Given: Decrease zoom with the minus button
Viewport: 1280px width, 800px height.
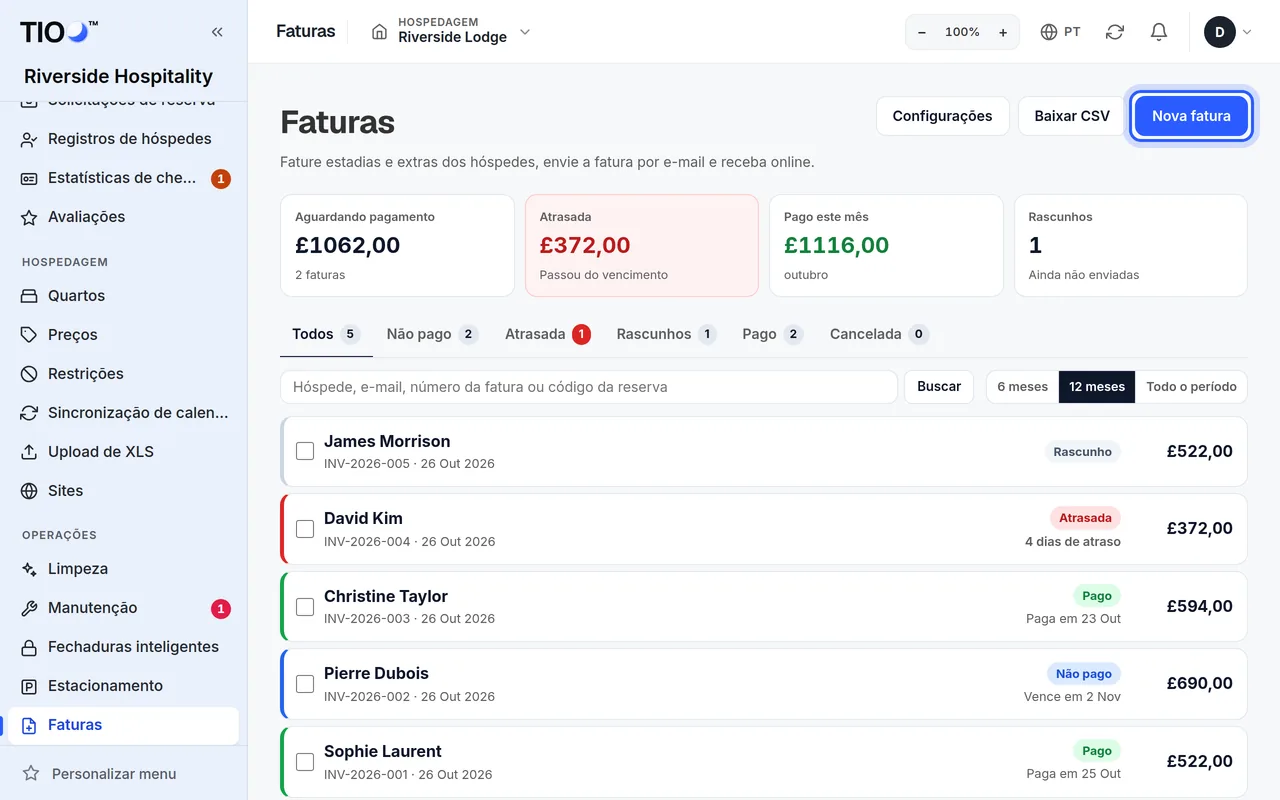Looking at the screenshot, I should click(922, 32).
